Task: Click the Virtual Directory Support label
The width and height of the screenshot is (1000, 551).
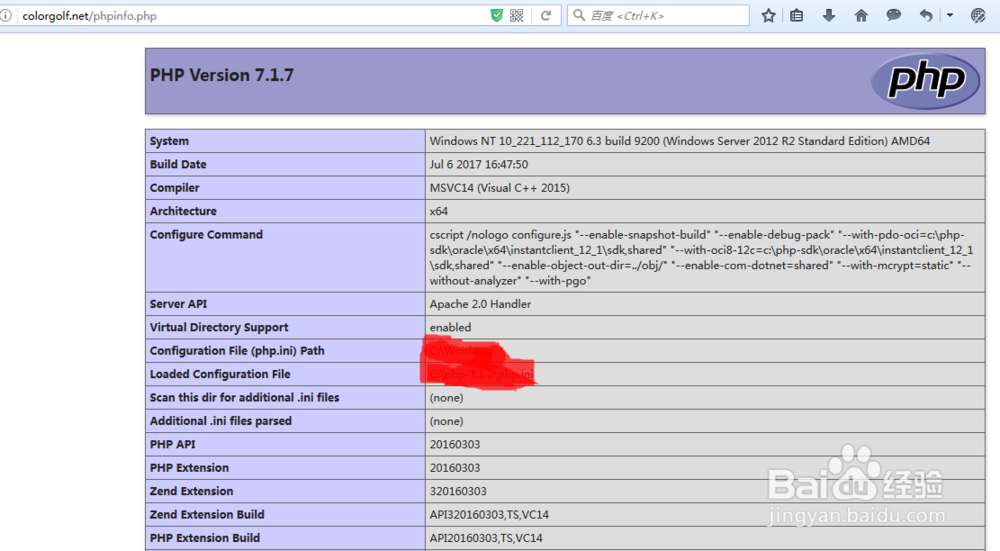Action: coord(219,328)
